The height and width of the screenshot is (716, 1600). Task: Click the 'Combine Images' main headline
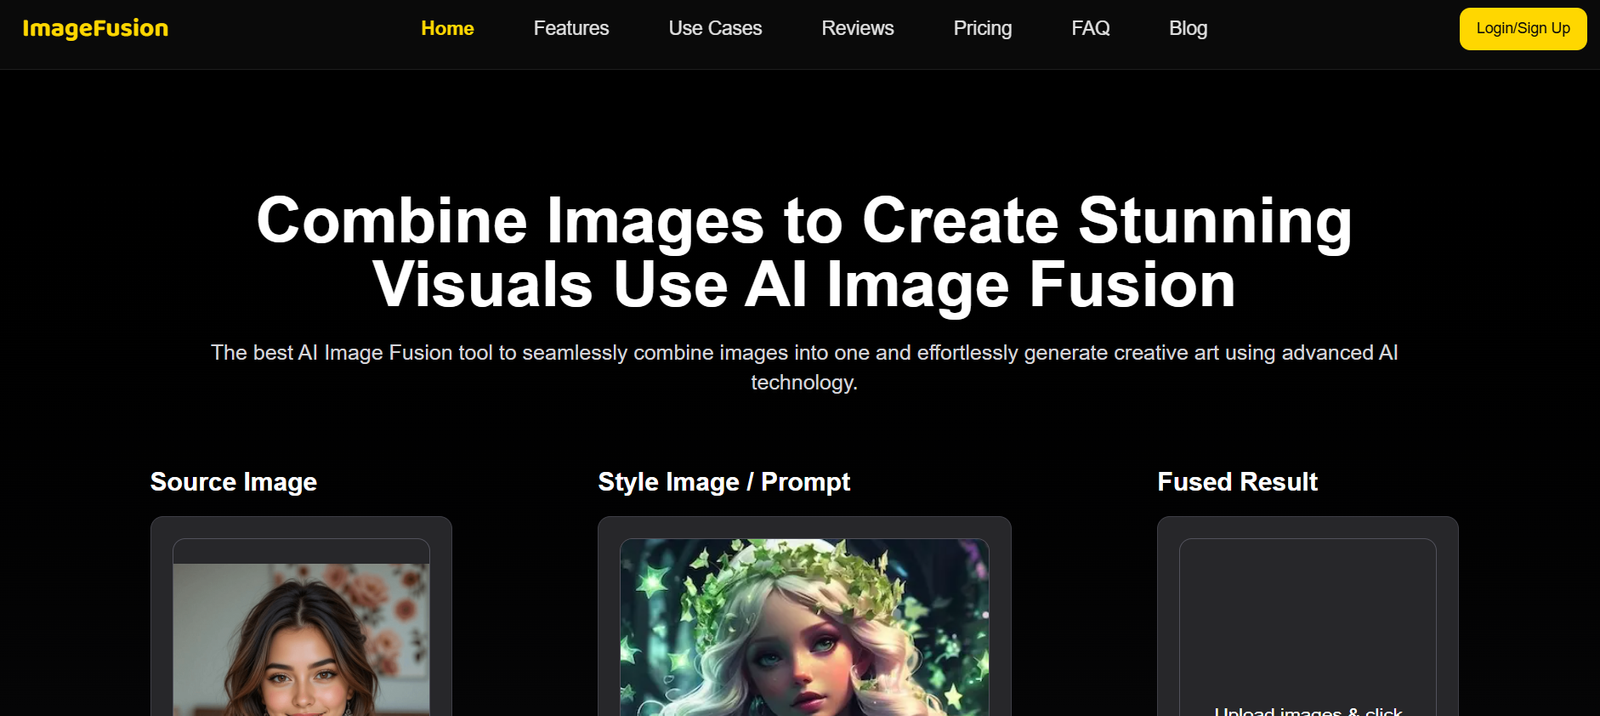click(804, 252)
